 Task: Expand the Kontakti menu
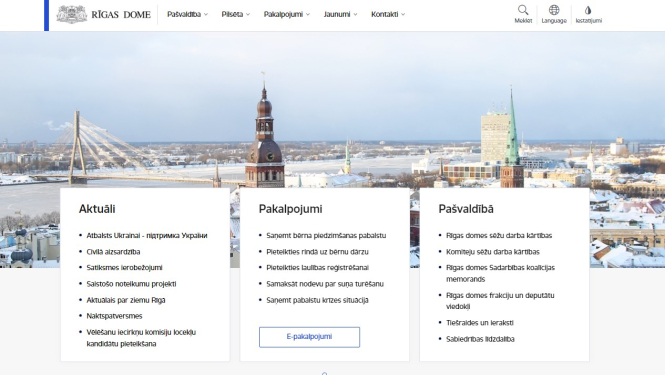[x=388, y=14]
